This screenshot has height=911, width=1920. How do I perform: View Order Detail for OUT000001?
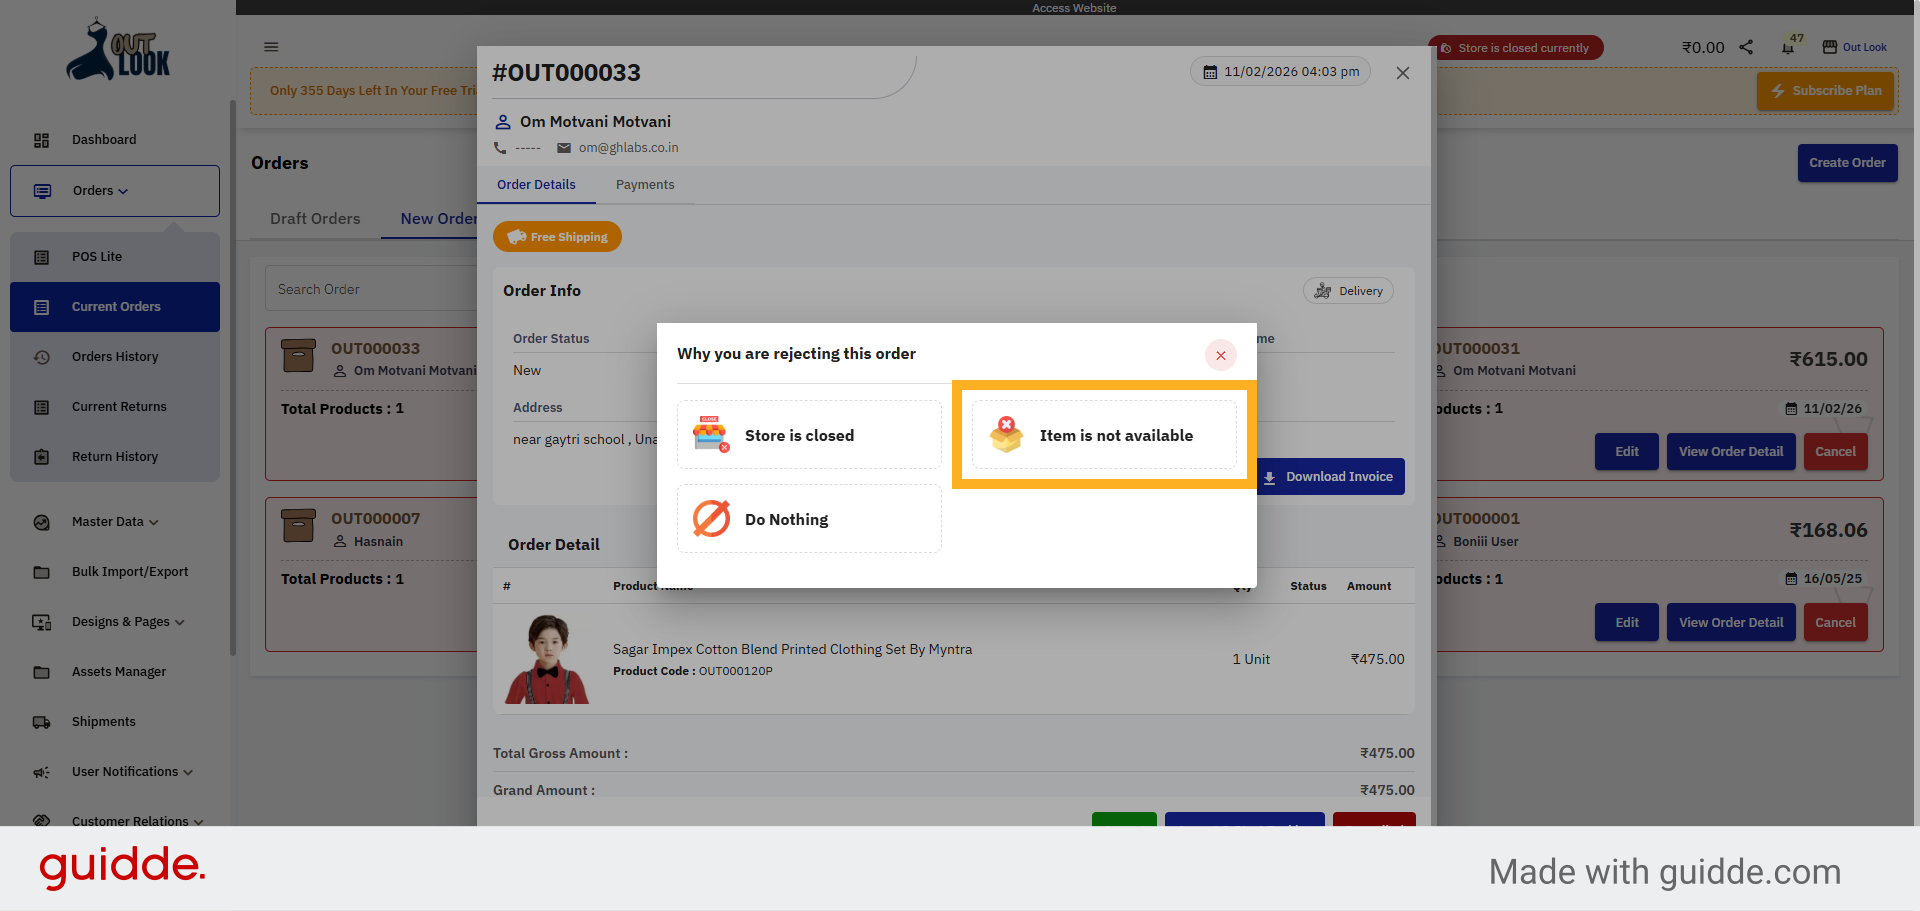click(x=1731, y=623)
